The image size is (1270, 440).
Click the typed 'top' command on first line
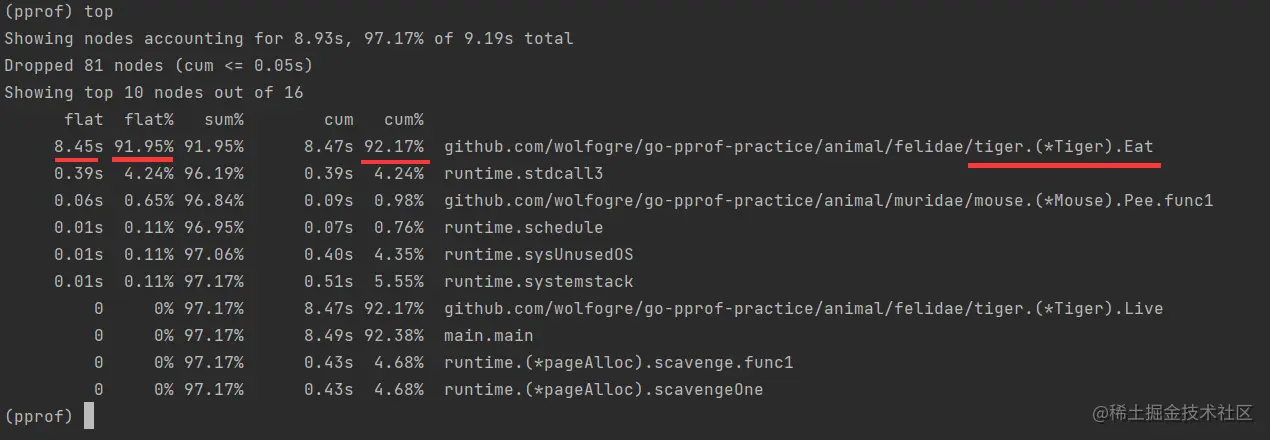point(99,12)
